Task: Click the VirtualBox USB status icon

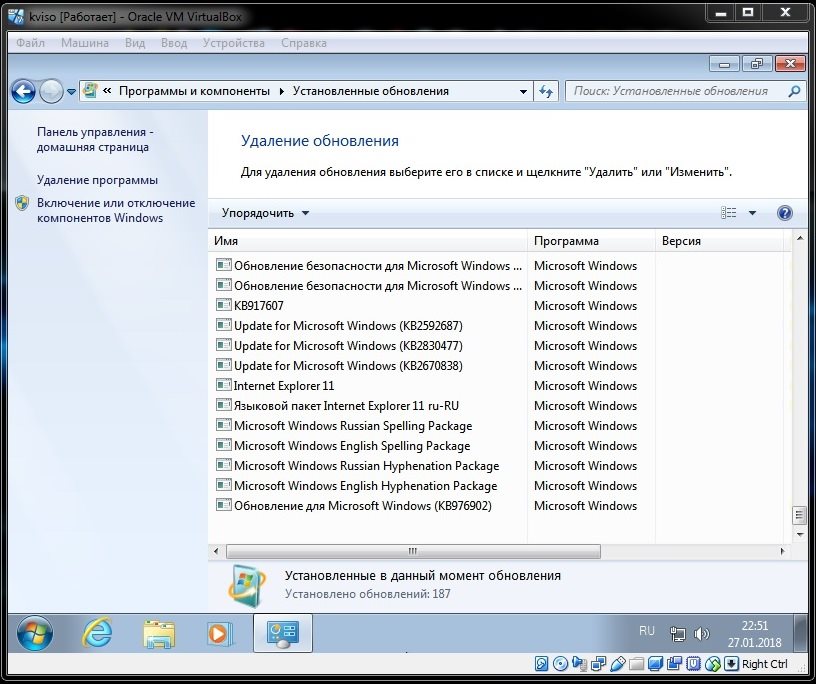Action: point(618,664)
